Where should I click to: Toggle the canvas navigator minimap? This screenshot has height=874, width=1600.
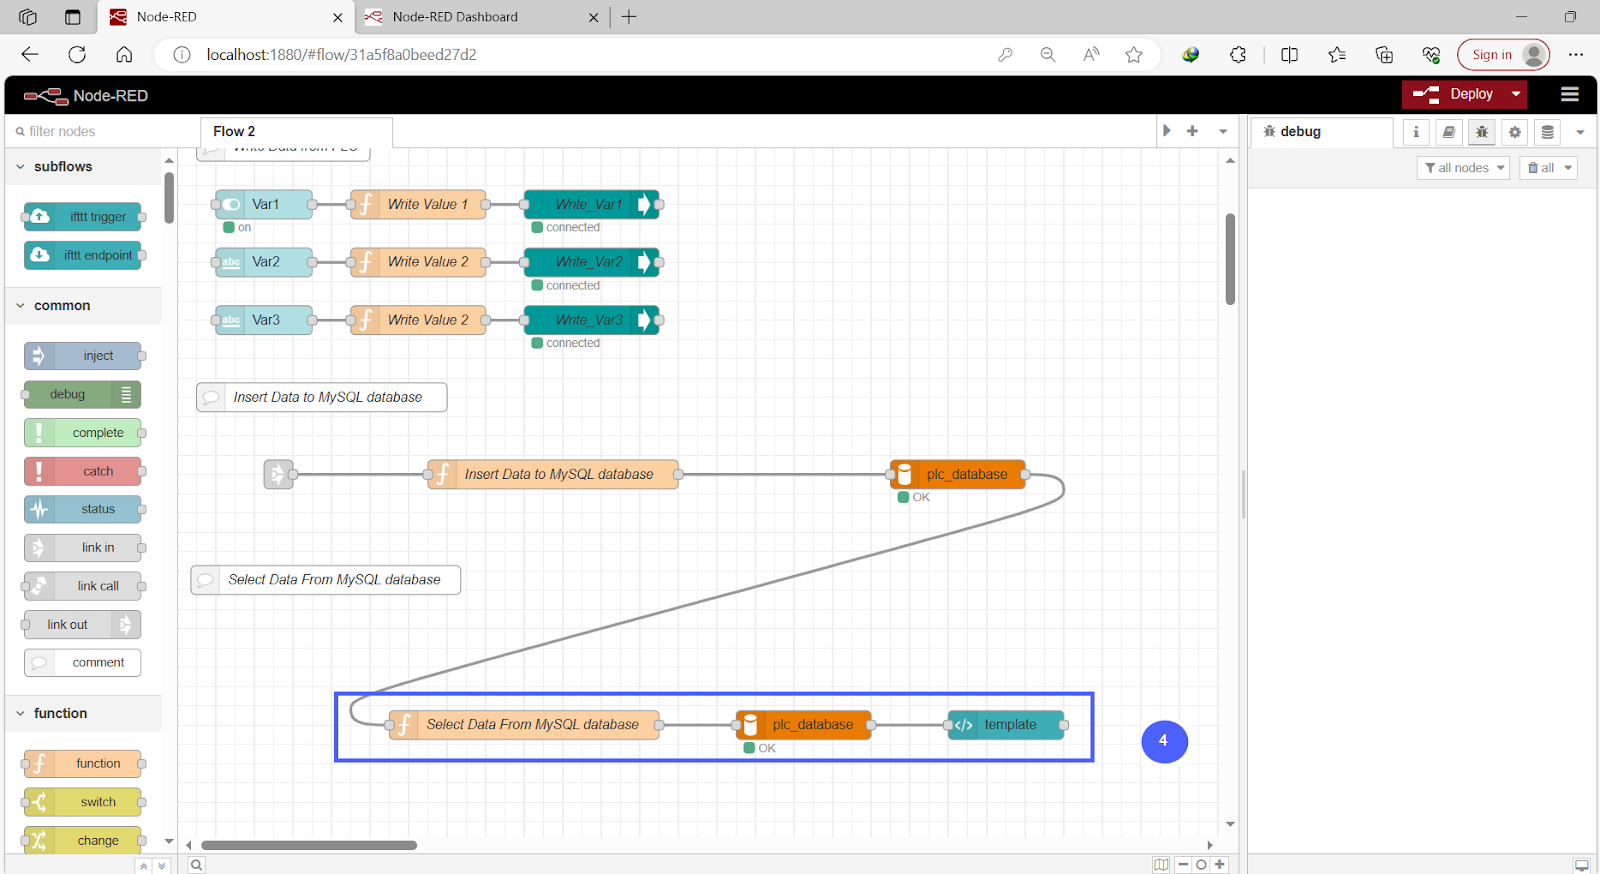coord(1161,865)
